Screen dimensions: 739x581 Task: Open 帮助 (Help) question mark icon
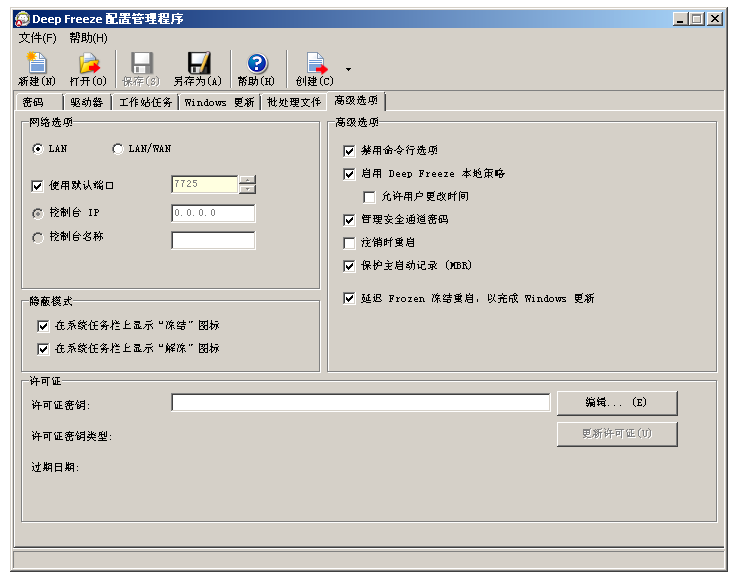point(256,63)
